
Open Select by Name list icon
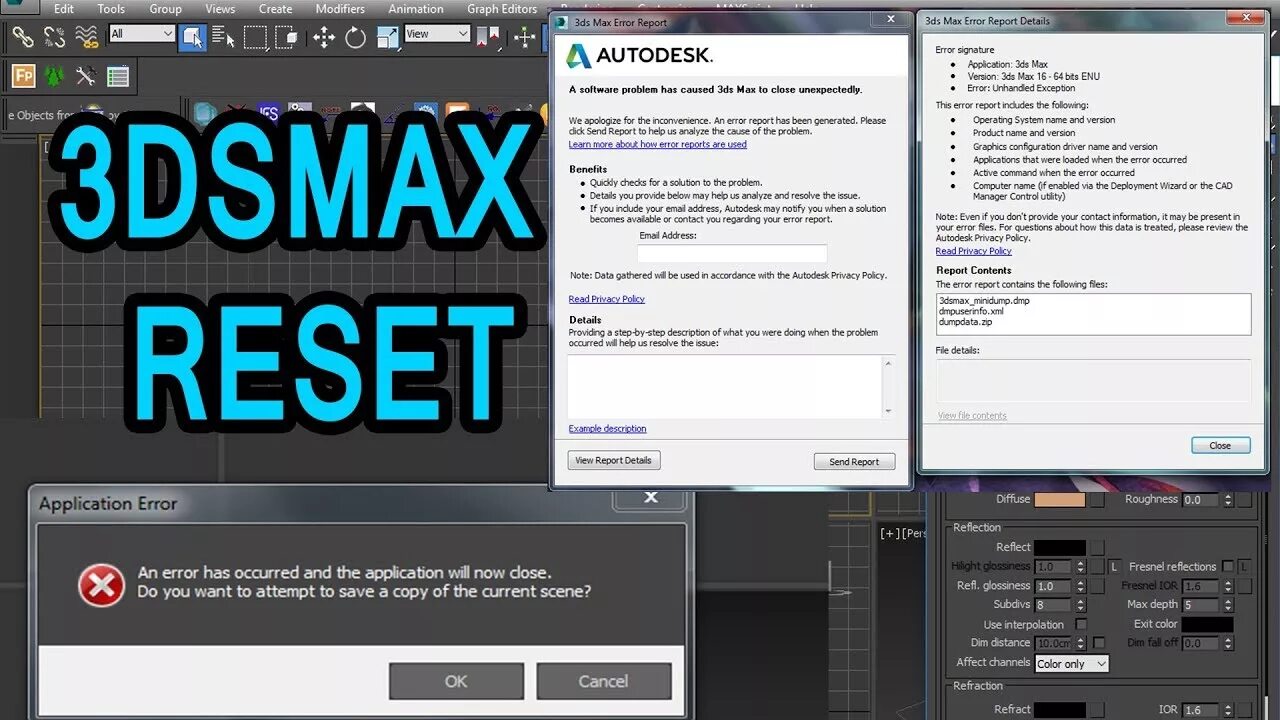[x=223, y=38]
